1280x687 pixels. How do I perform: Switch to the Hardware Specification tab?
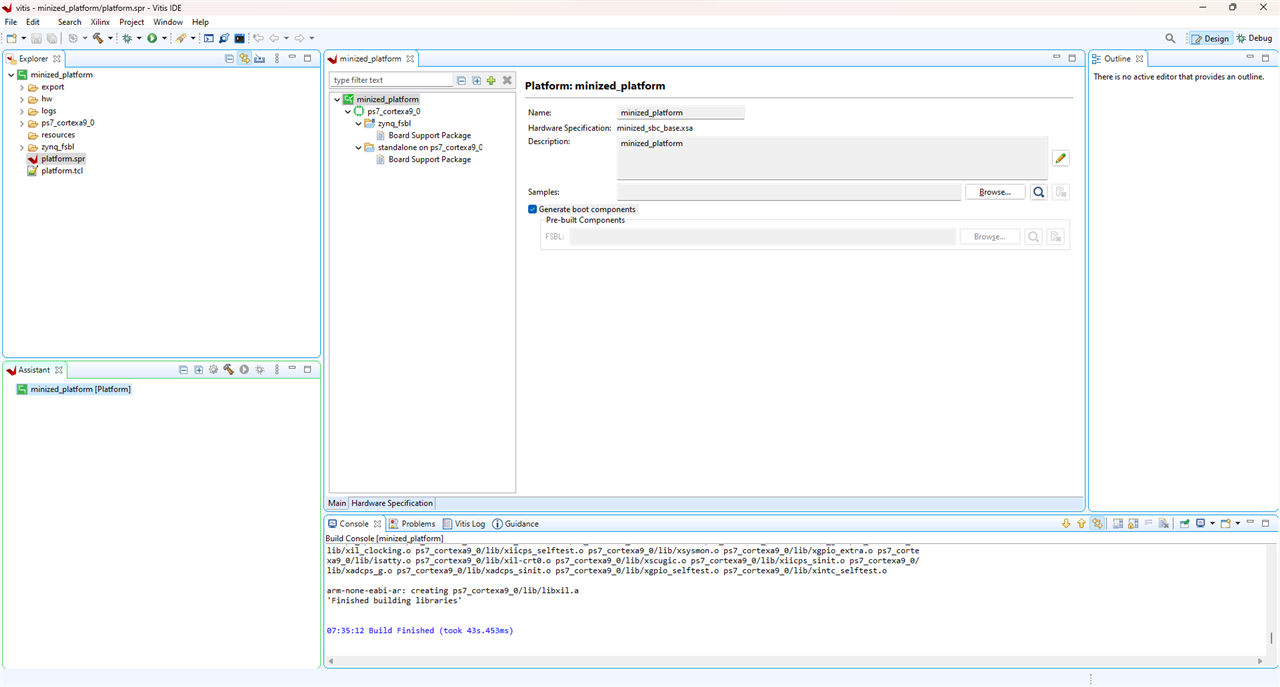[392, 503]
